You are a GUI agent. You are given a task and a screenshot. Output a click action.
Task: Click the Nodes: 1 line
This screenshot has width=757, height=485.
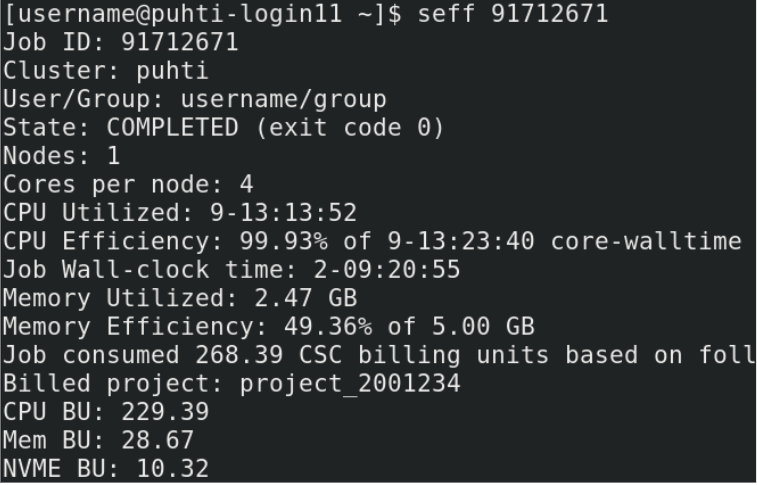[62, 156]
